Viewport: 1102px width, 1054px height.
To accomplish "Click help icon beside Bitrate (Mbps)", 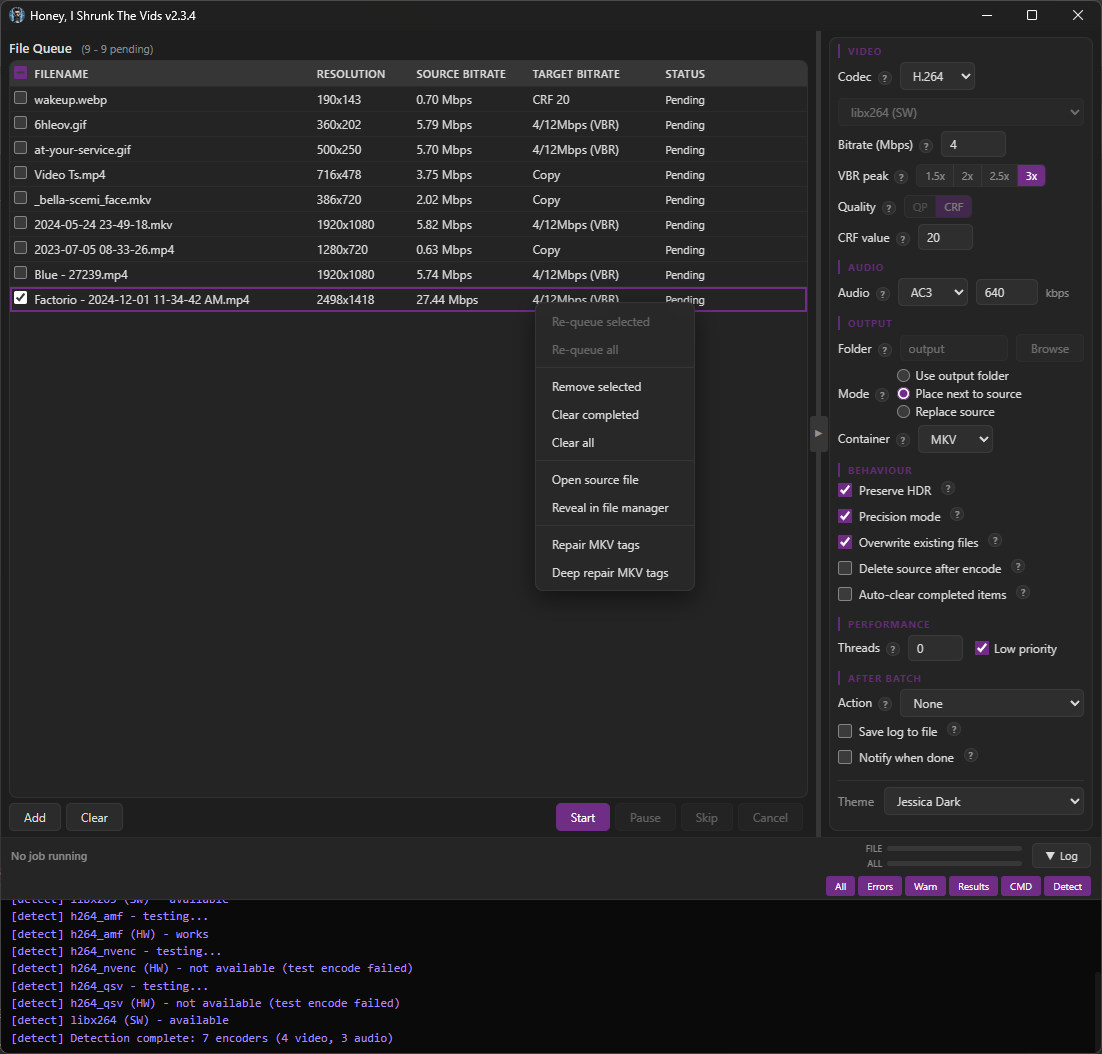I will point(925,145).
